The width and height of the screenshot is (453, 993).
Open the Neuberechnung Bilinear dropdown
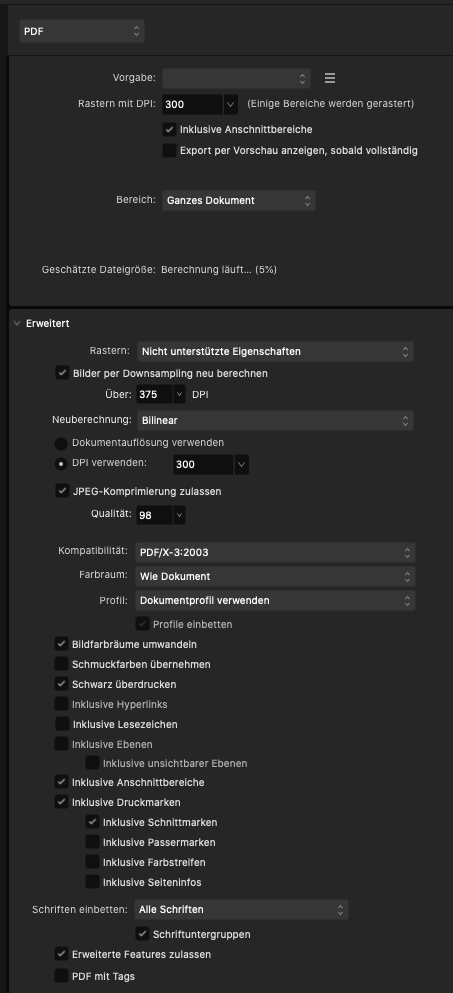coord(275,421)
